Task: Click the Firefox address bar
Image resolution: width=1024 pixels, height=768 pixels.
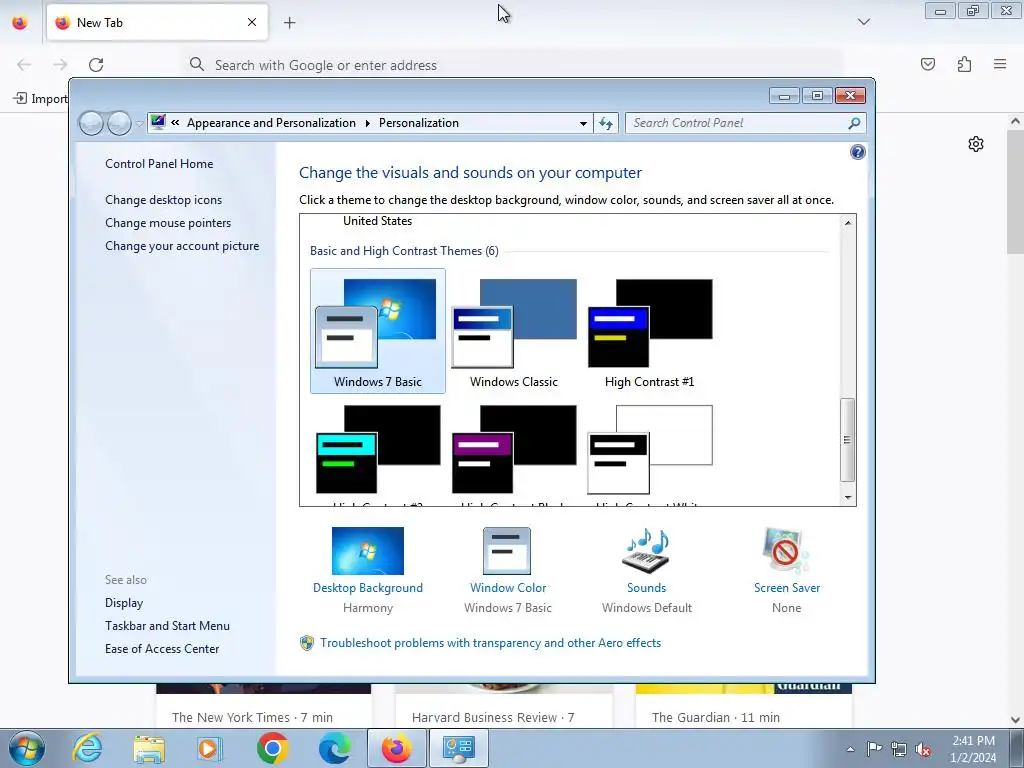Action: (x=513, y=65)
